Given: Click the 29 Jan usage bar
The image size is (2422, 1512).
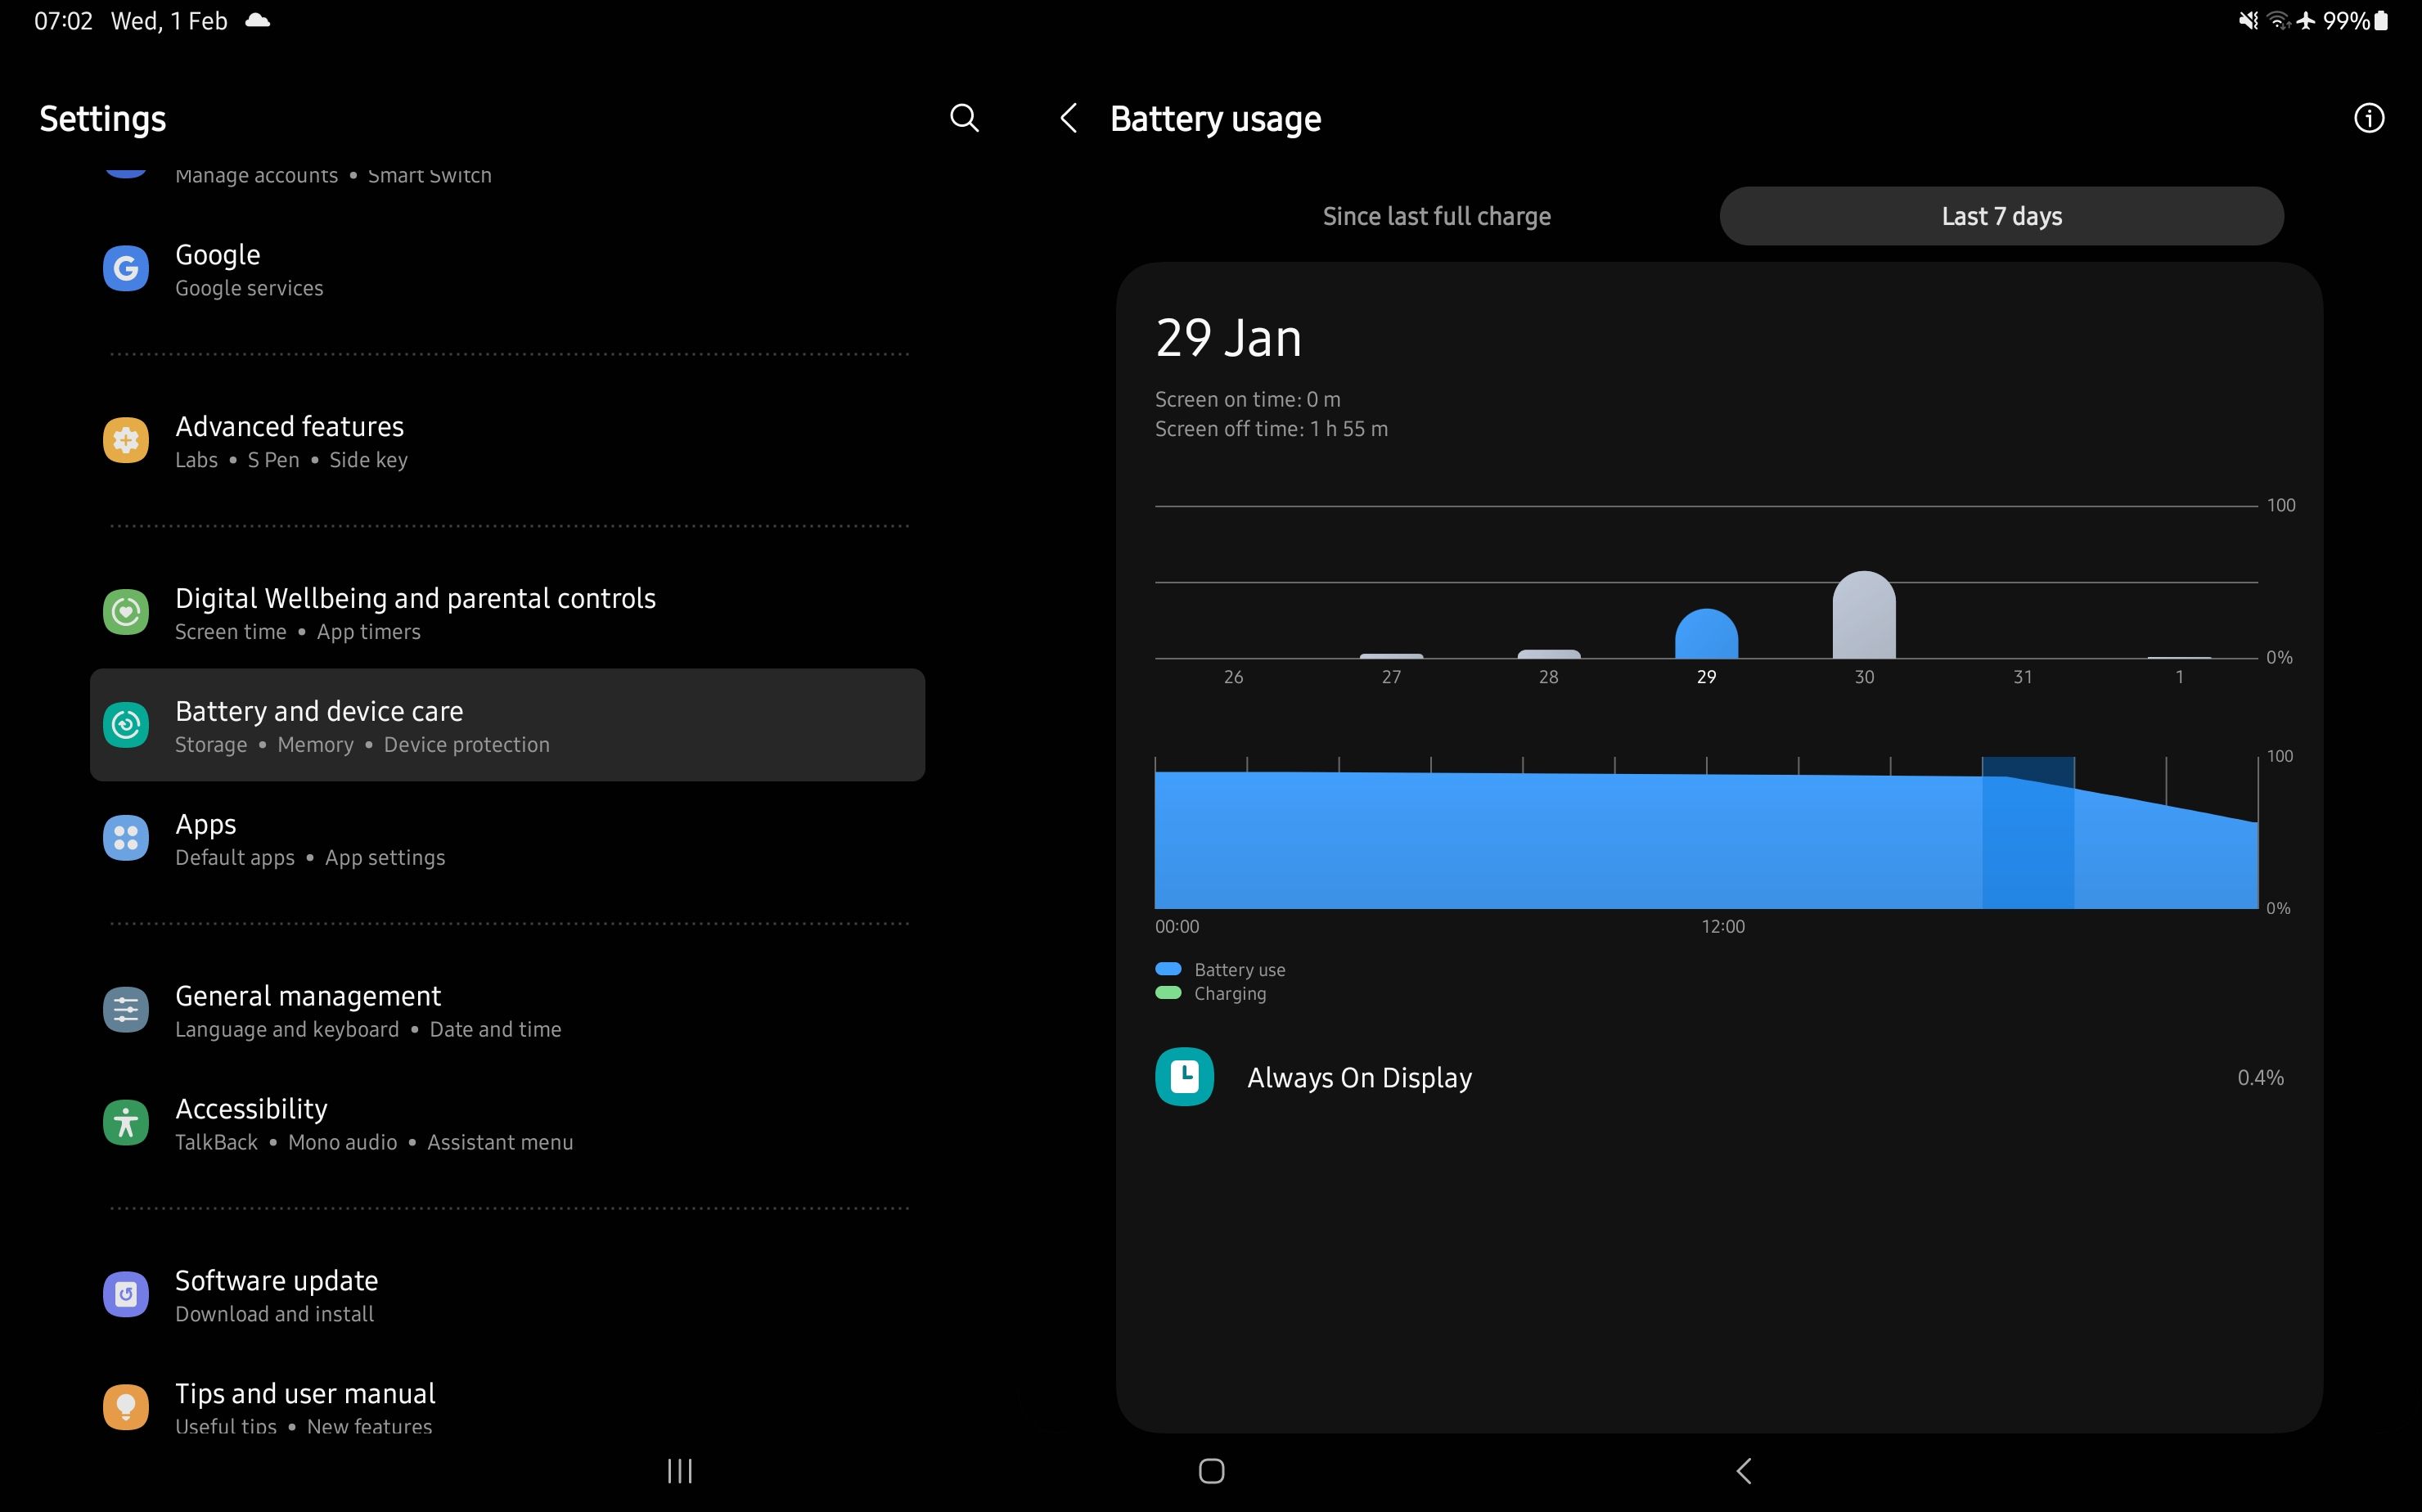Looking at the screenshot, I should 1706,635.
